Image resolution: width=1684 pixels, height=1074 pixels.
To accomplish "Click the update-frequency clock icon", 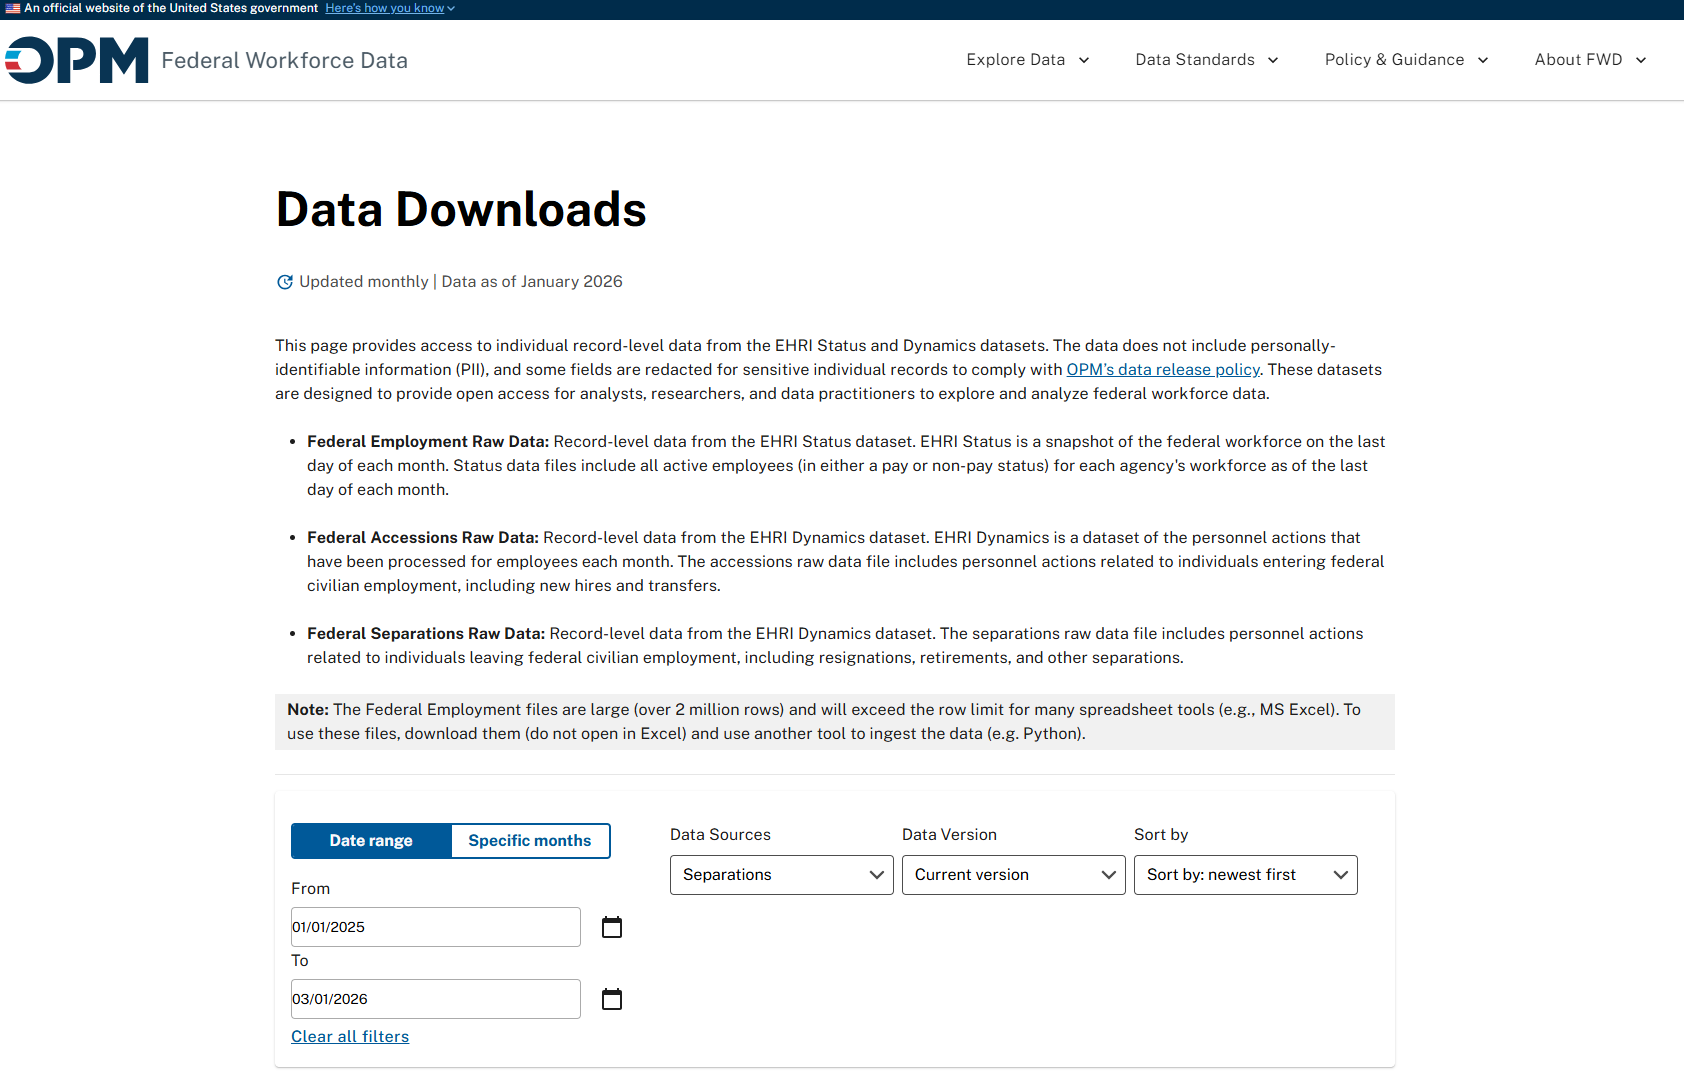I will click(284, 282).
